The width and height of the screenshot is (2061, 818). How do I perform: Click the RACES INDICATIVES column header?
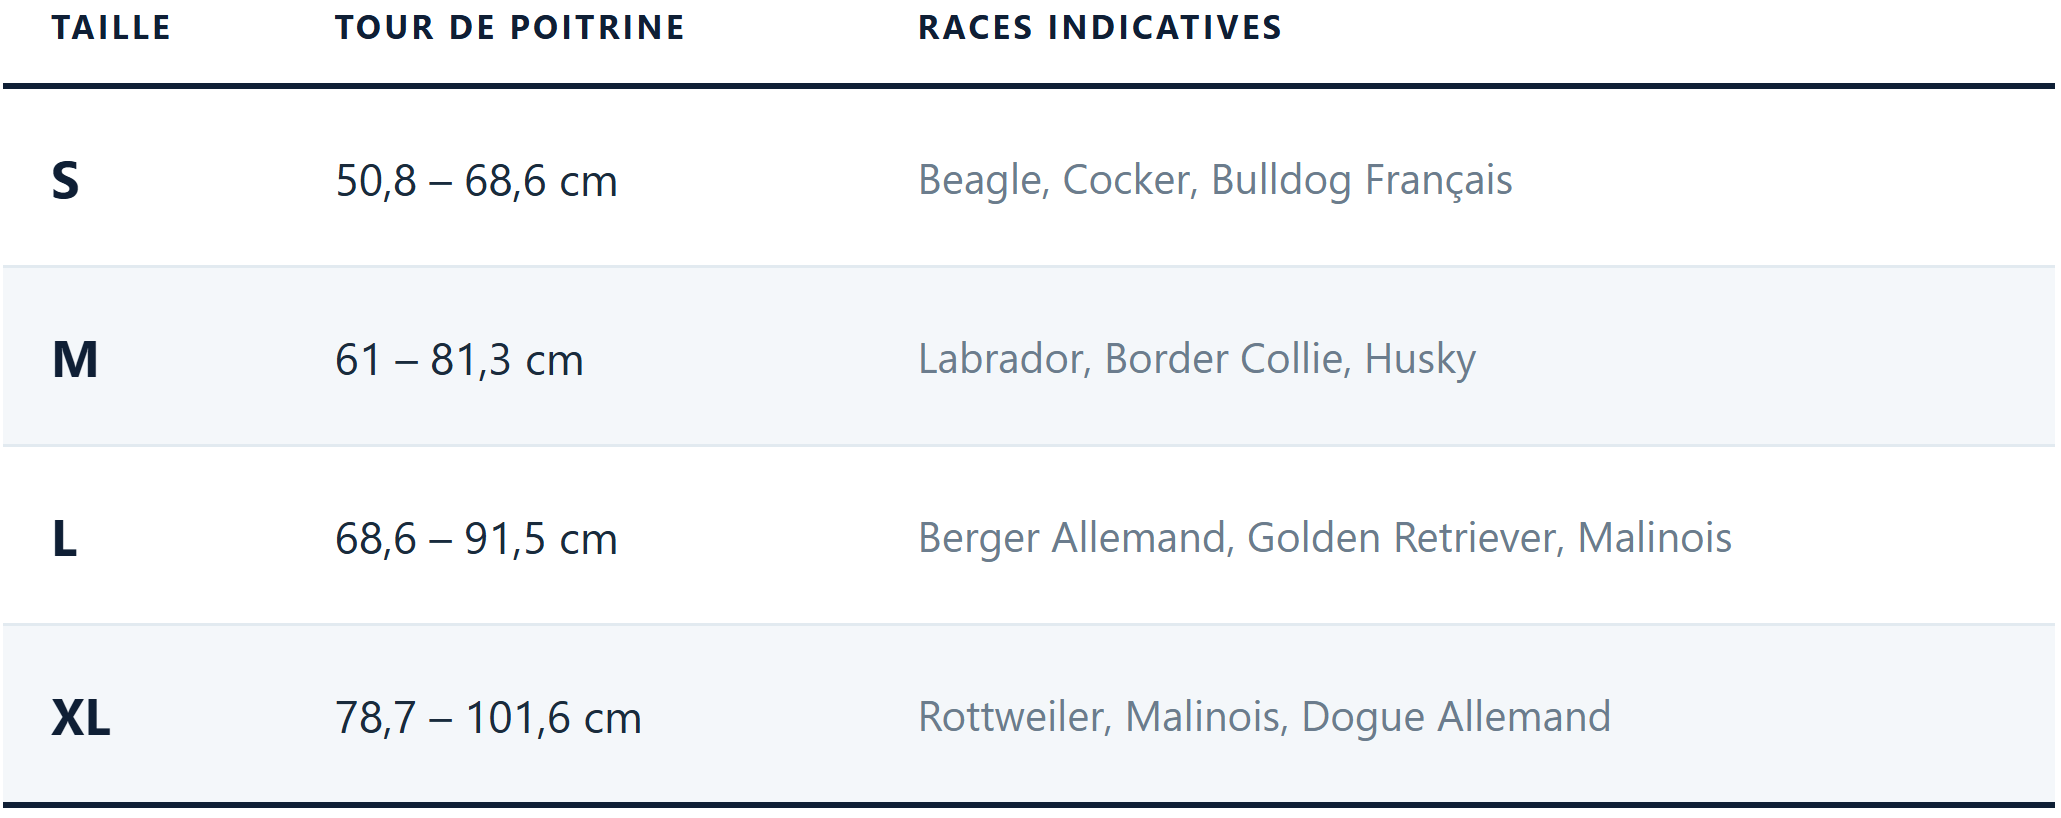pyautogui.click(x=1100, y=28)
